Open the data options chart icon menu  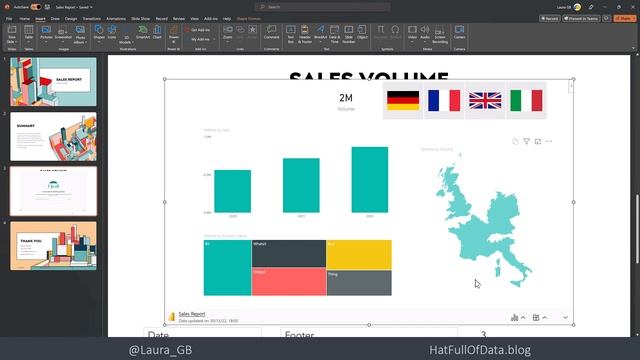point(518,318)
